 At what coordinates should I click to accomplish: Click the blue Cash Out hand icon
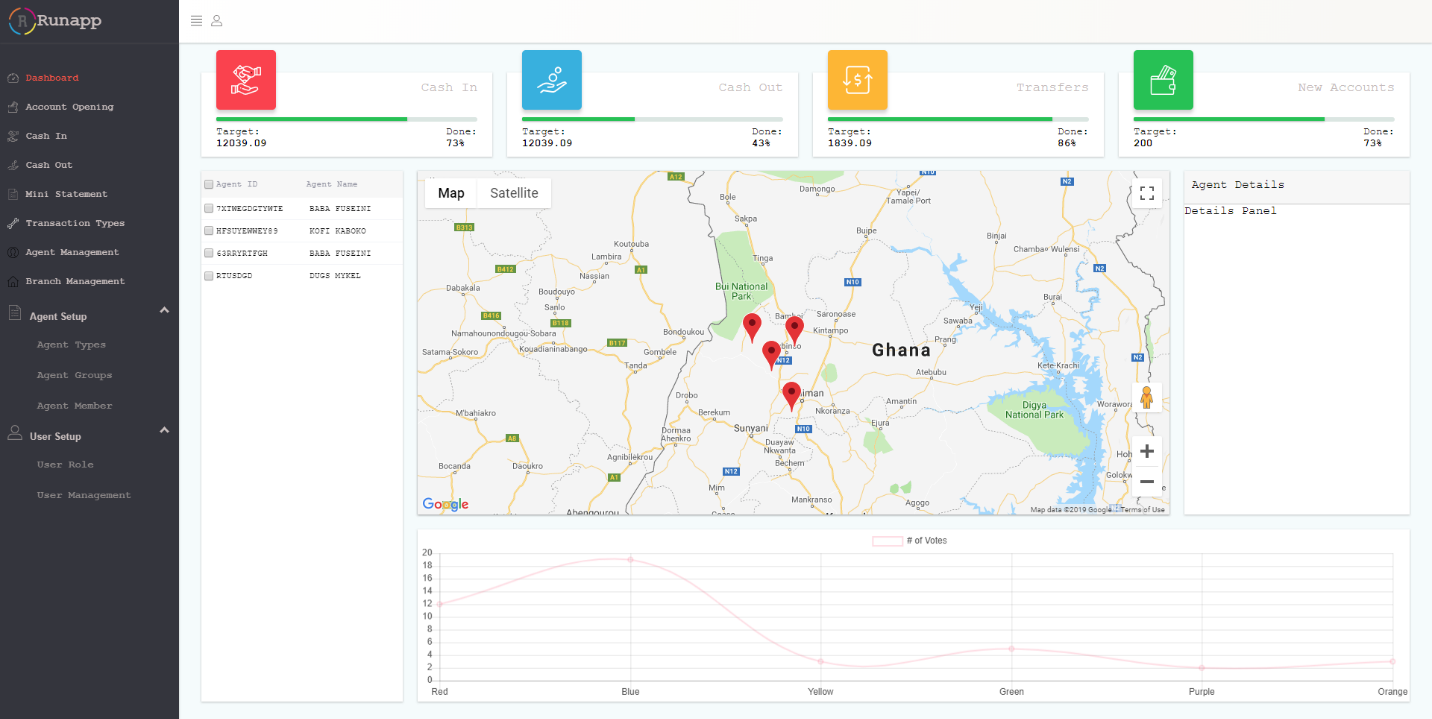(552, 80)
